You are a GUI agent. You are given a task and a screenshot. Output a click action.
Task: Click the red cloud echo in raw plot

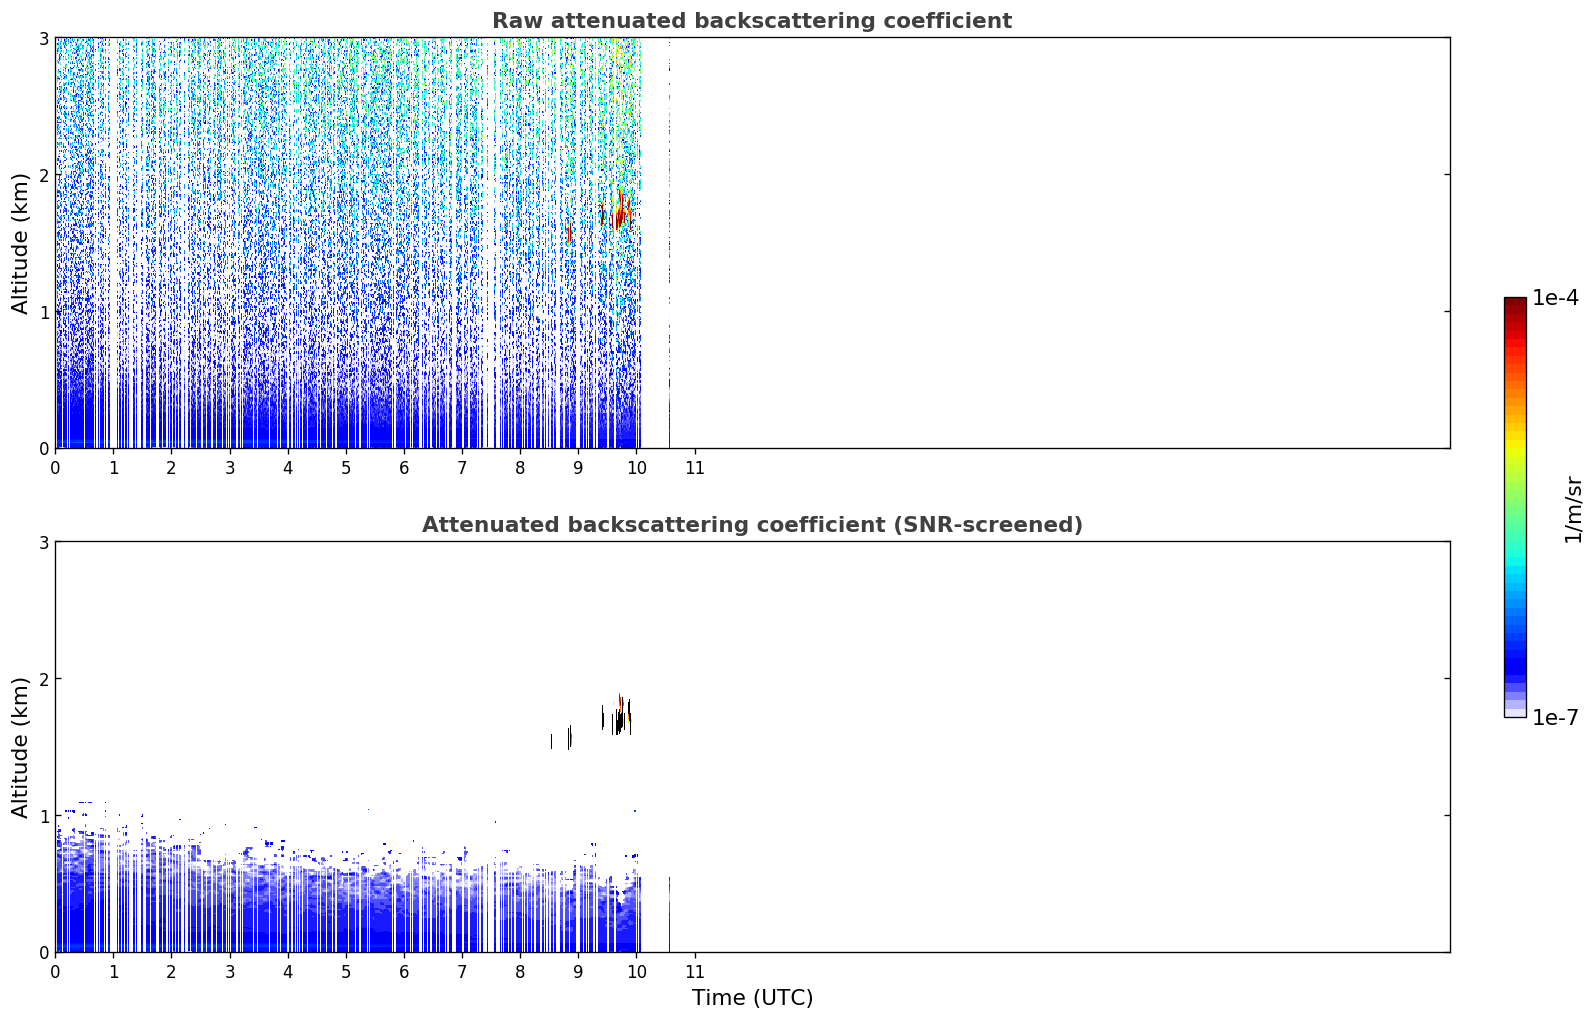[620, 212]
